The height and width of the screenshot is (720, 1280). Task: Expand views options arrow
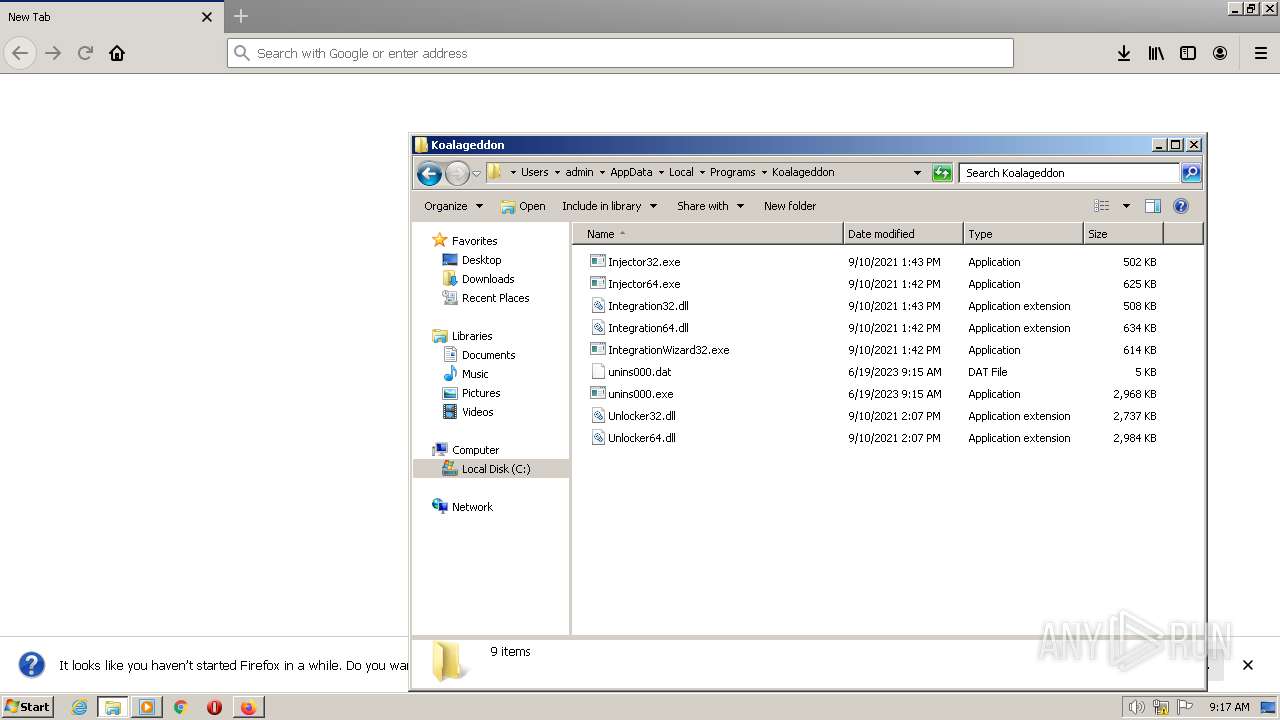[x=1126, y=206]
